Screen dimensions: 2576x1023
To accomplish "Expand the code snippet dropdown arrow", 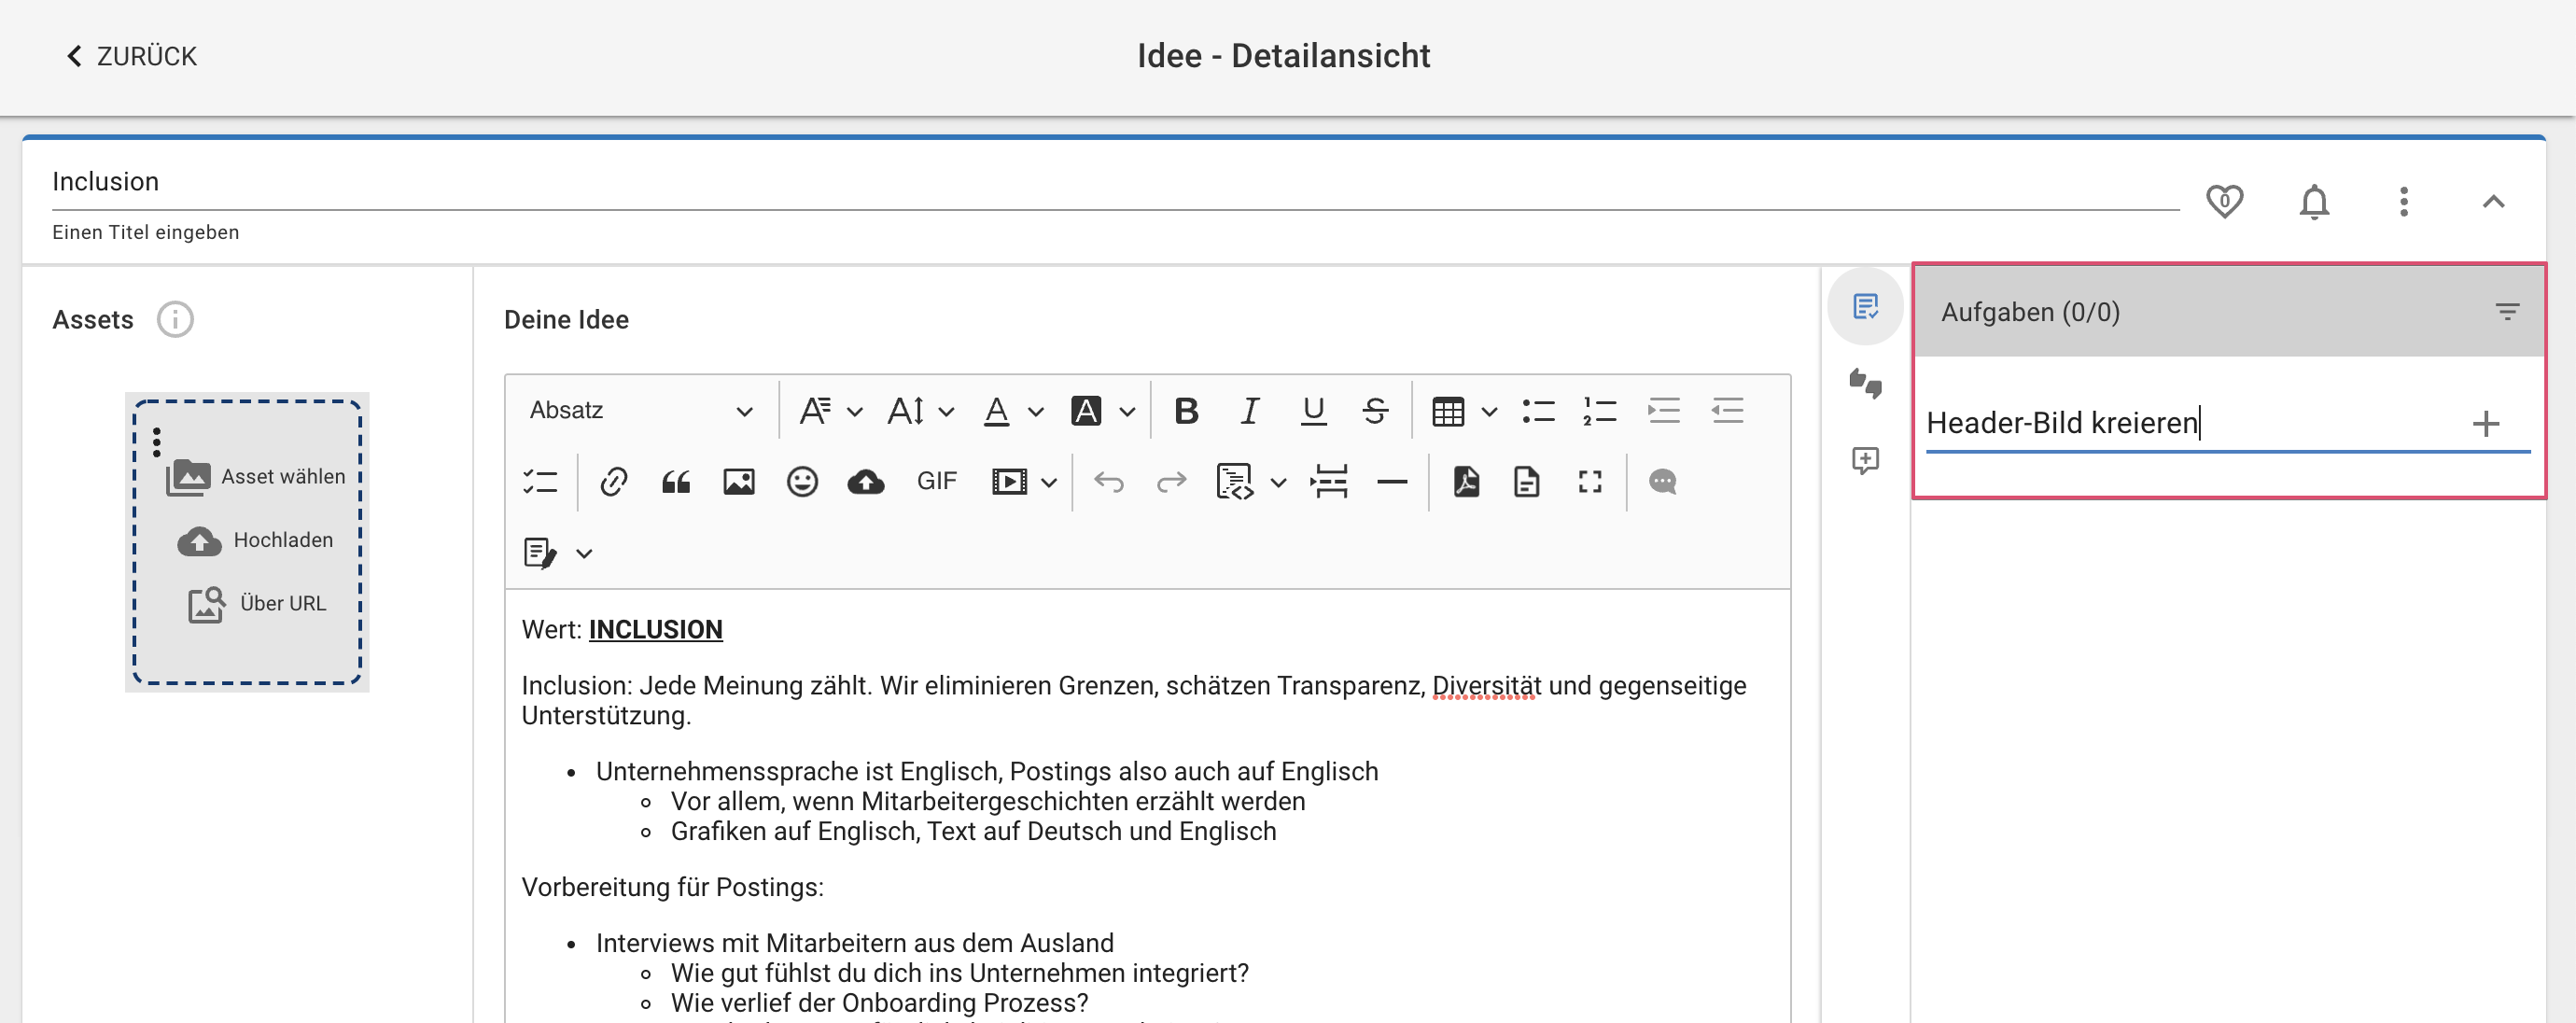I will click(x=1278, y=483).
